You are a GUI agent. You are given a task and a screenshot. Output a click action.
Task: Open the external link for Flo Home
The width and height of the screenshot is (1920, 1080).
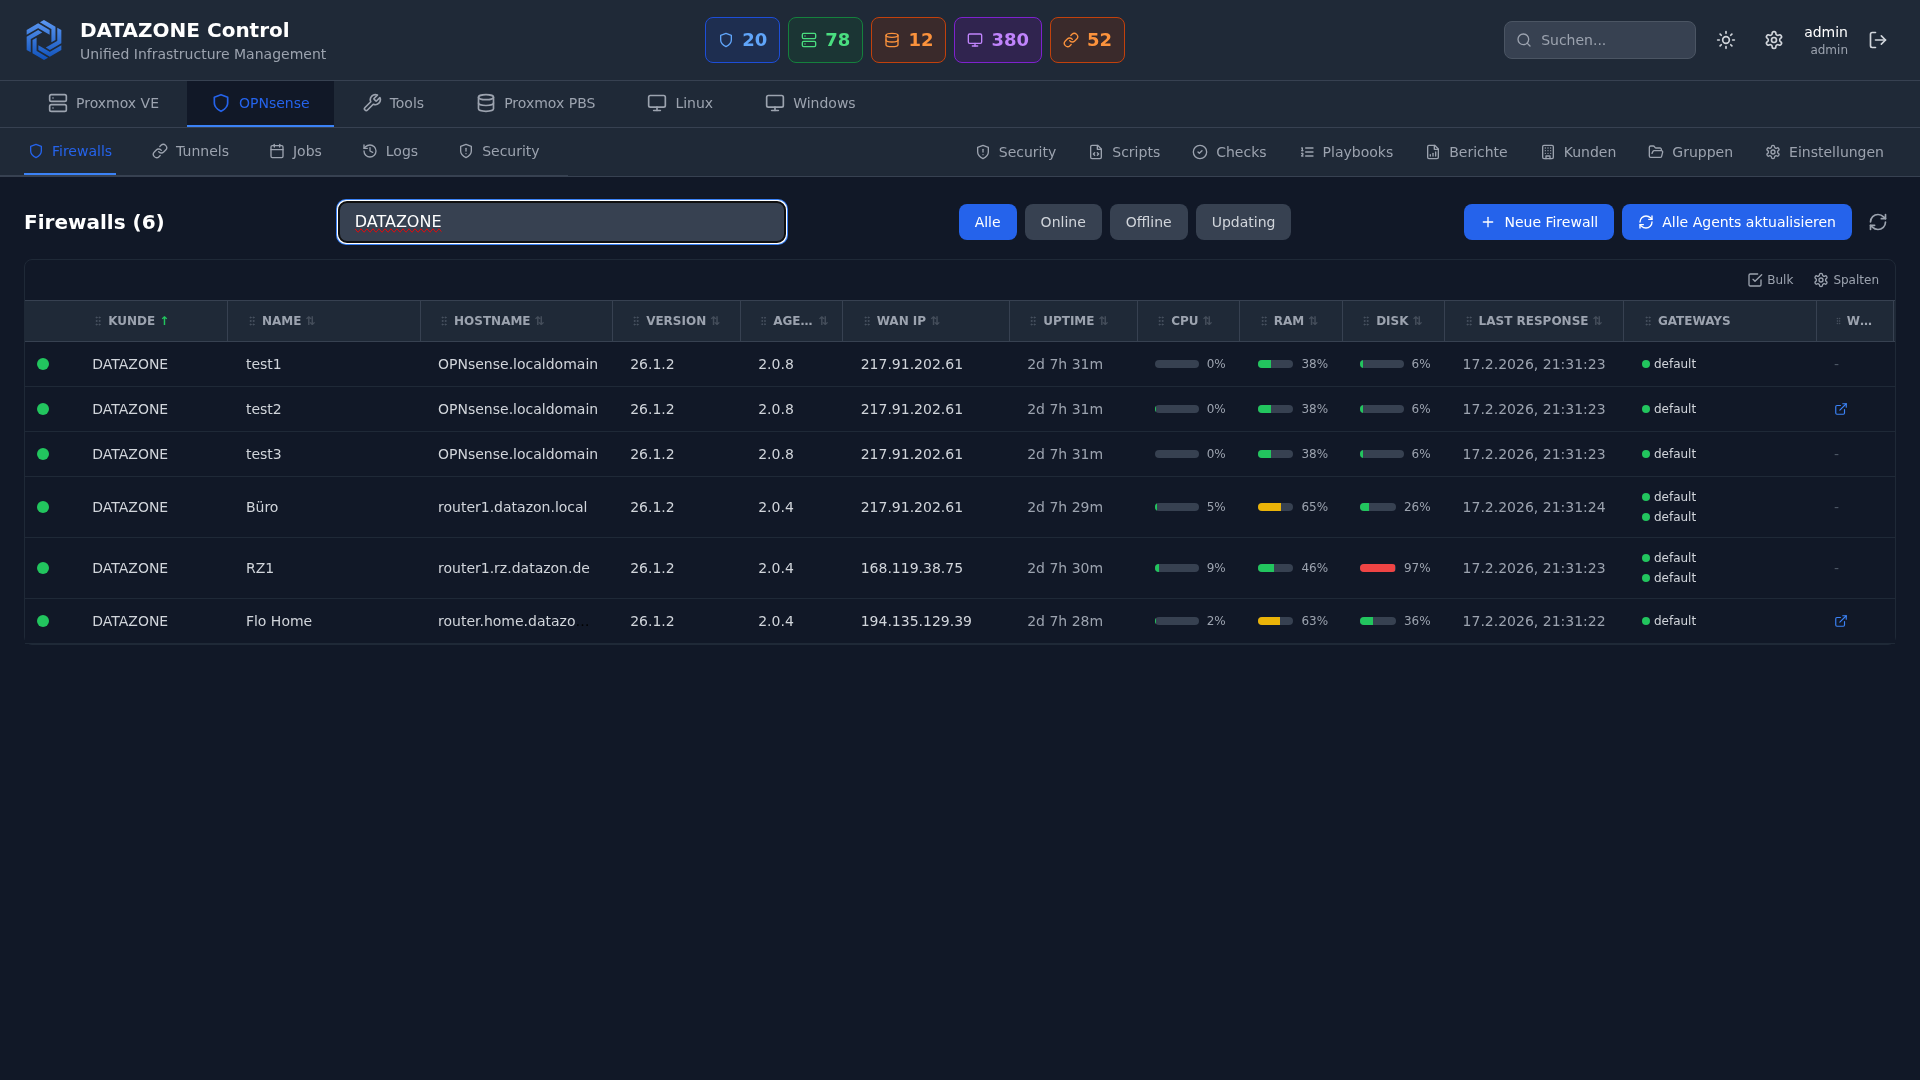pos(1841,621)
